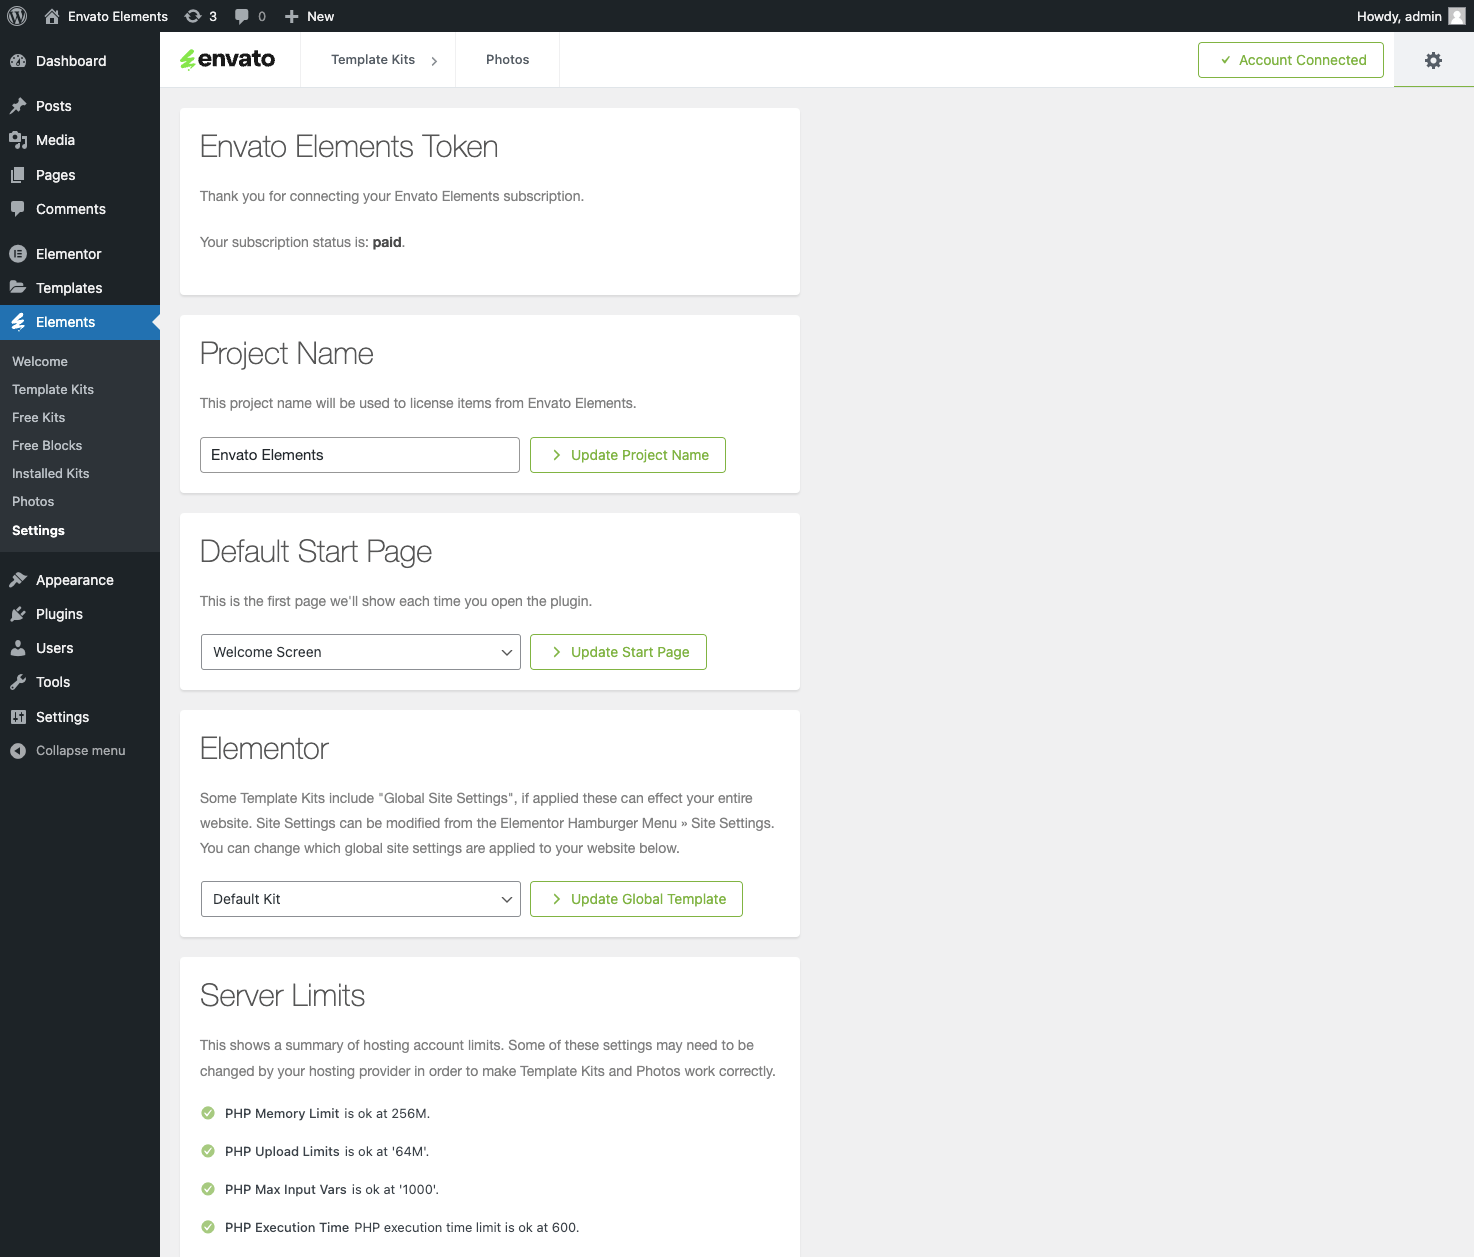Click the "PHP Upload Limits" label
The width and height of the screenshot is (1474, 1257).
282,1151
